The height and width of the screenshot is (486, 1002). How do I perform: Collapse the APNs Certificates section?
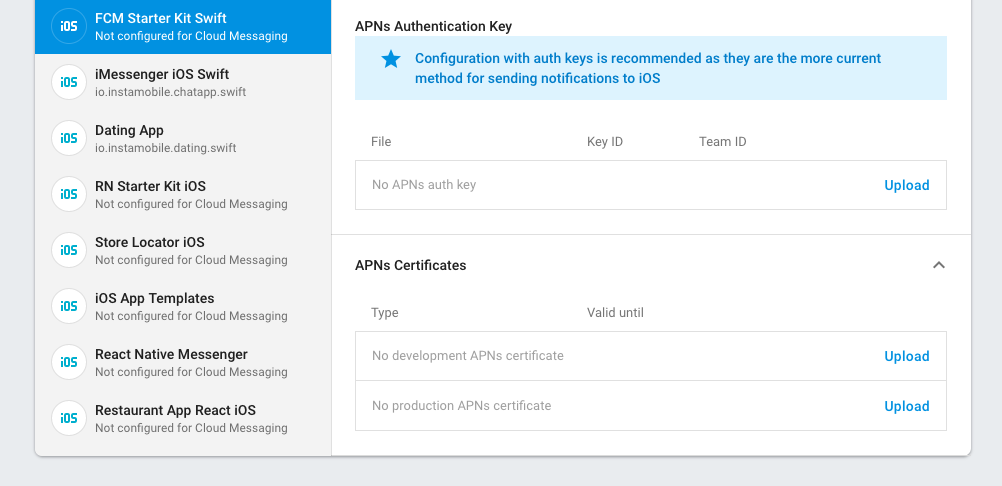click(938, 265)
